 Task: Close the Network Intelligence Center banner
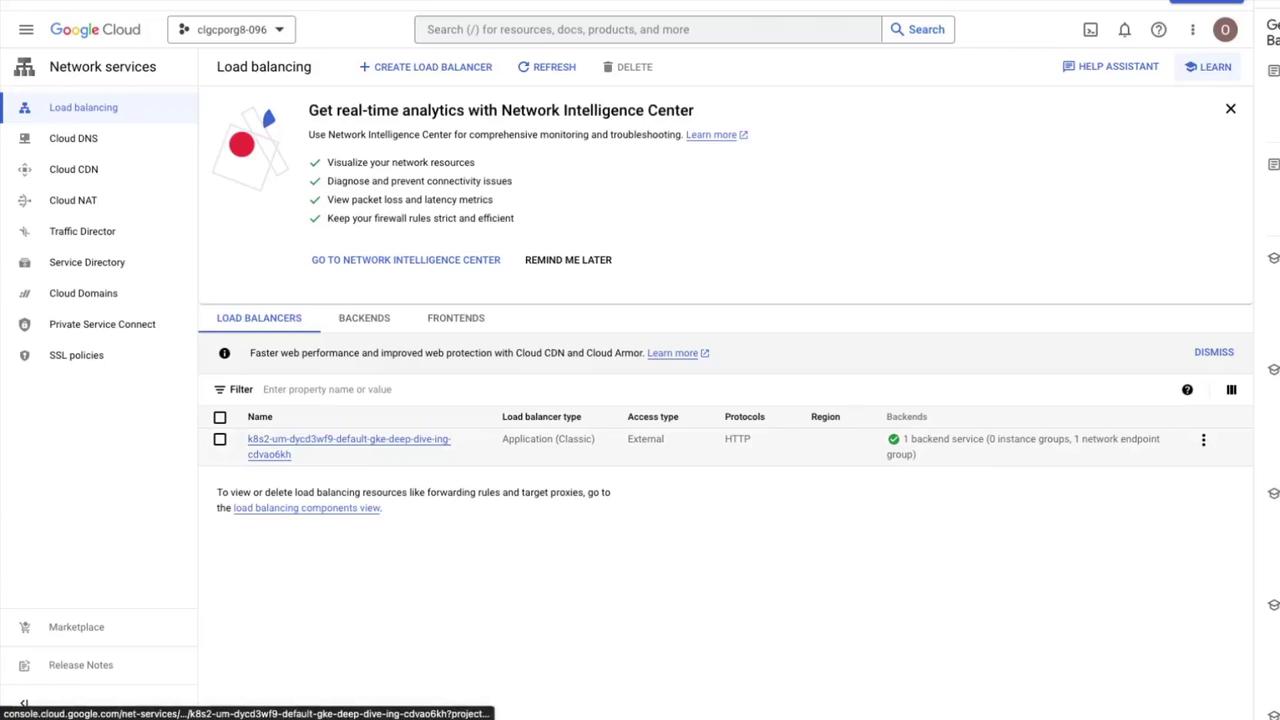1230,109
